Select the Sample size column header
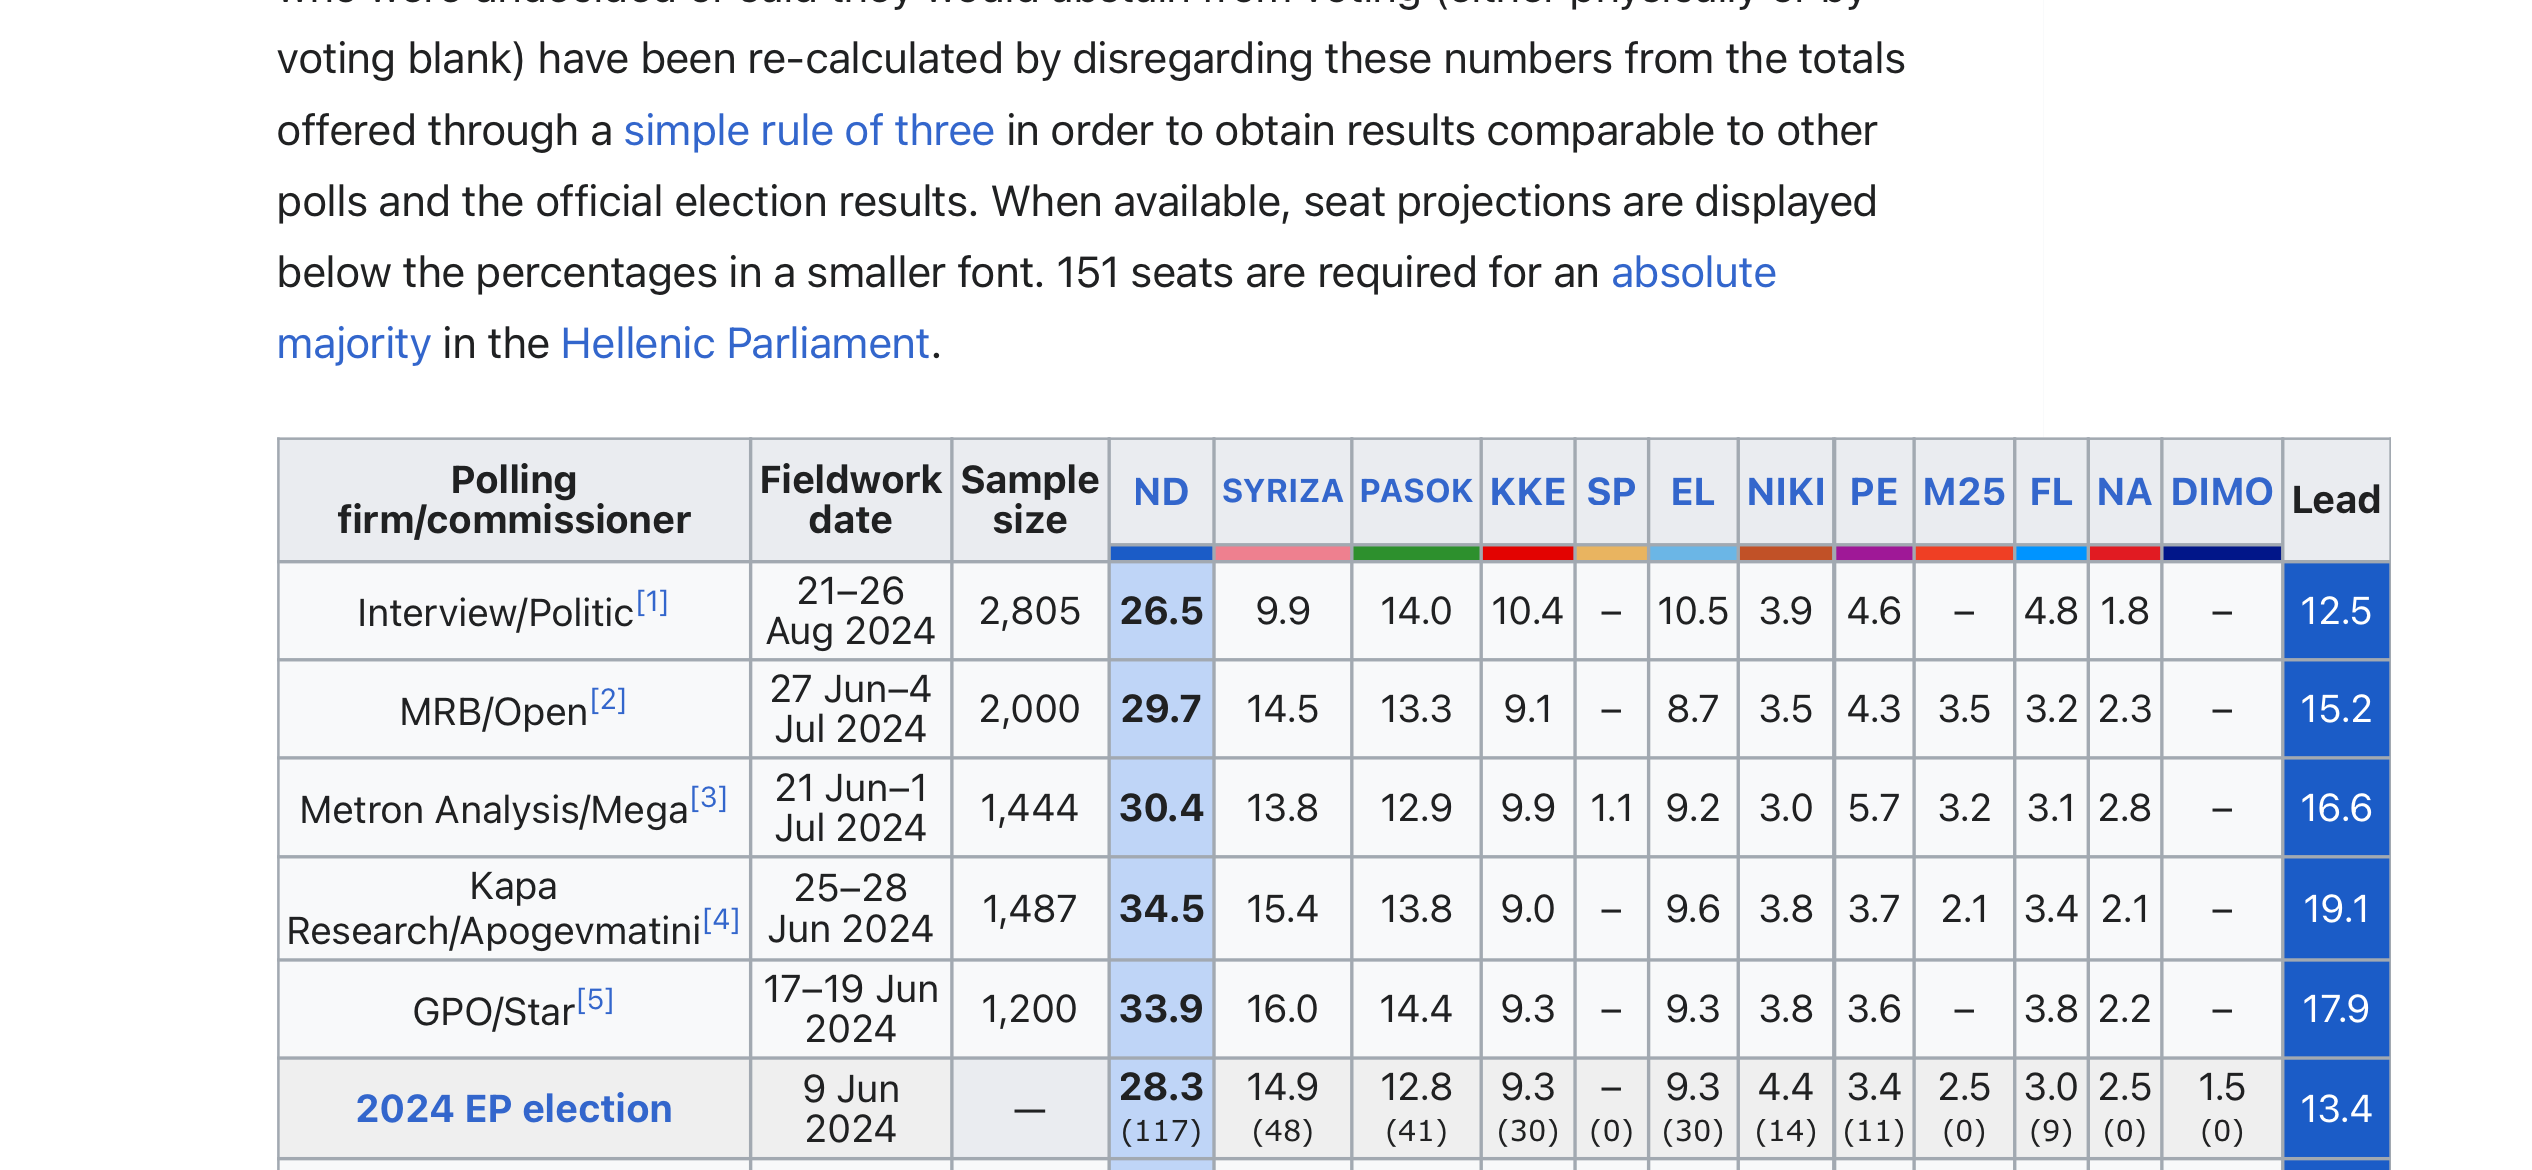The image size is (2532, 1170). [x=1029, y=500]
